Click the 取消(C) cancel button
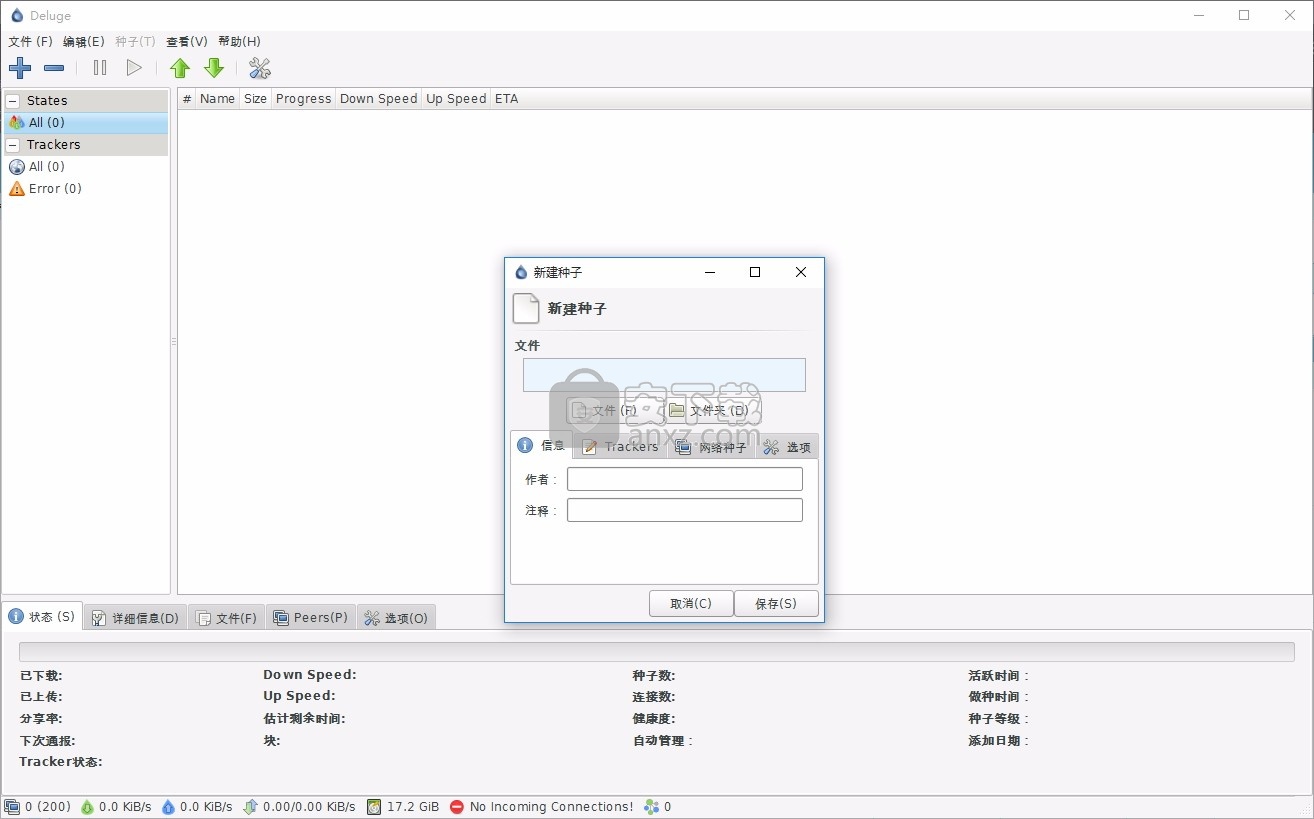The height and width of the screenshot is (819, 1314). click(691, 603)
